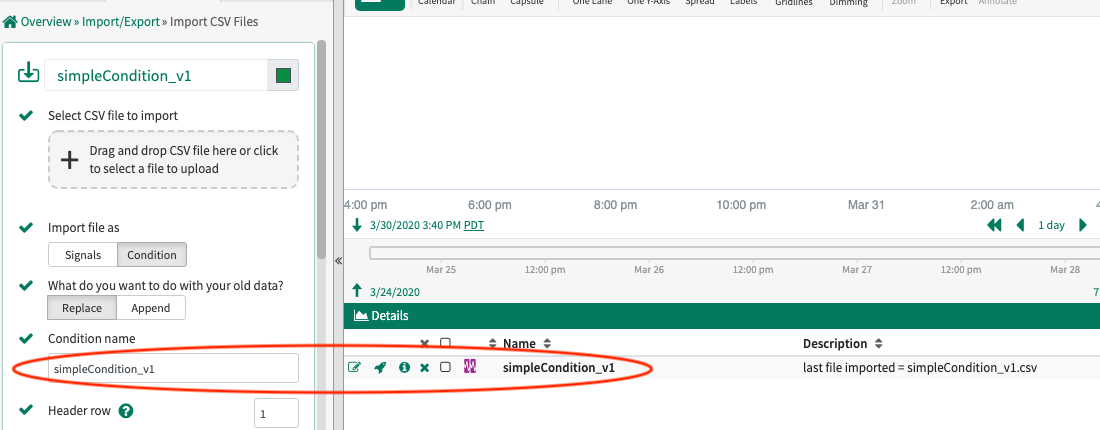
Task: Select Signals as the import file type
Action: (x=83, y=255)
